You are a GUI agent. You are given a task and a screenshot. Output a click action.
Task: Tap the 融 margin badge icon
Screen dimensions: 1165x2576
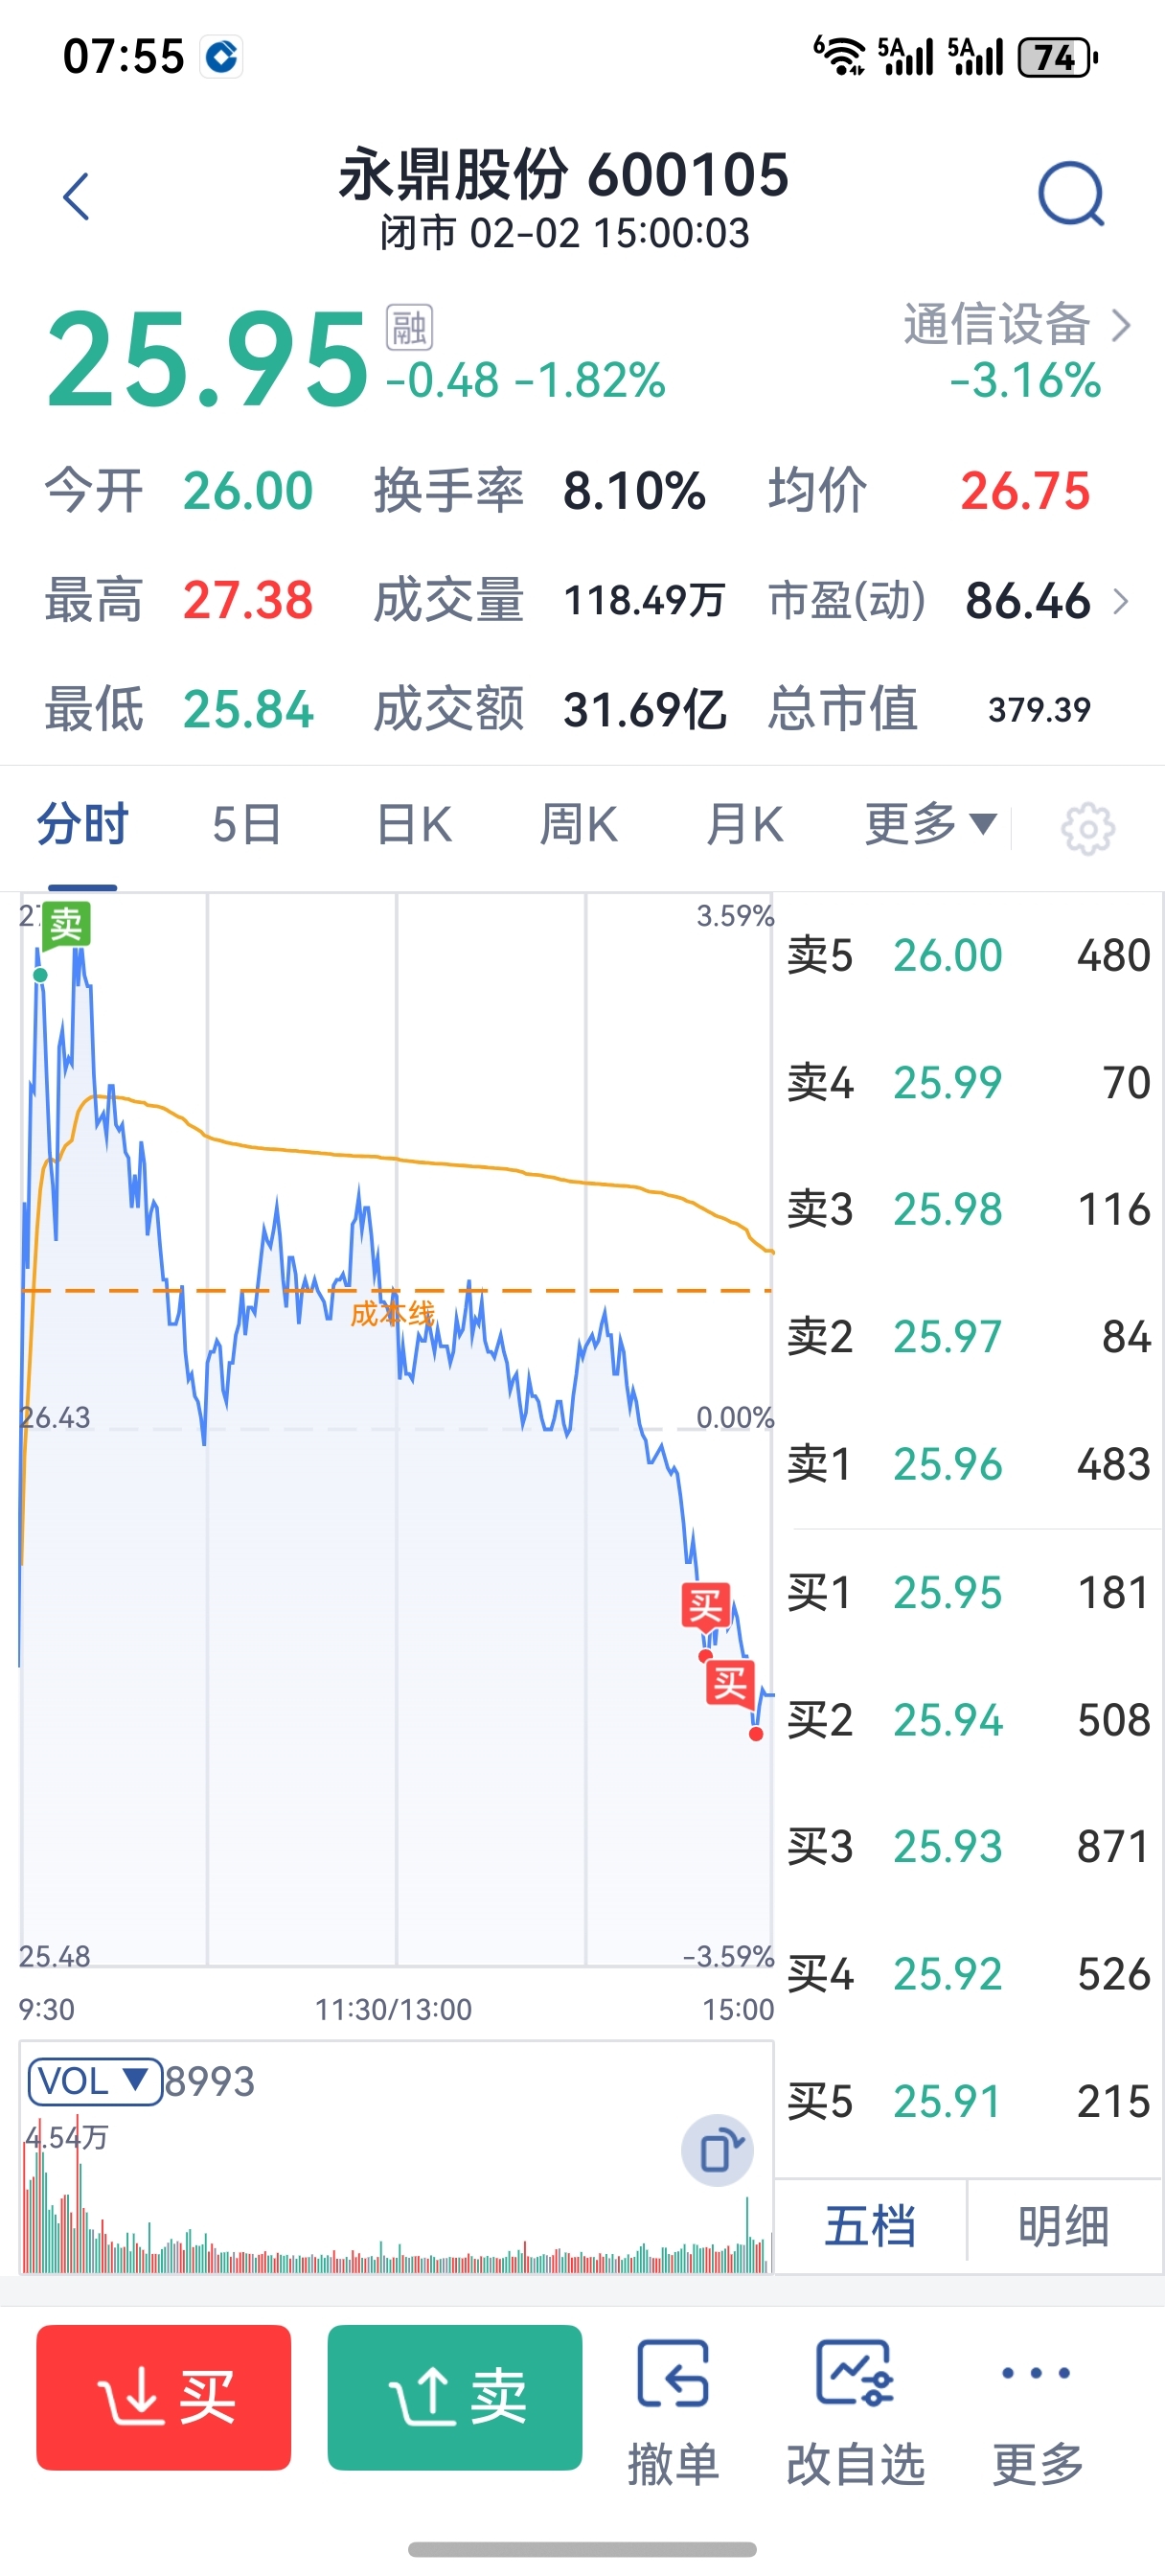pos(409,327)
